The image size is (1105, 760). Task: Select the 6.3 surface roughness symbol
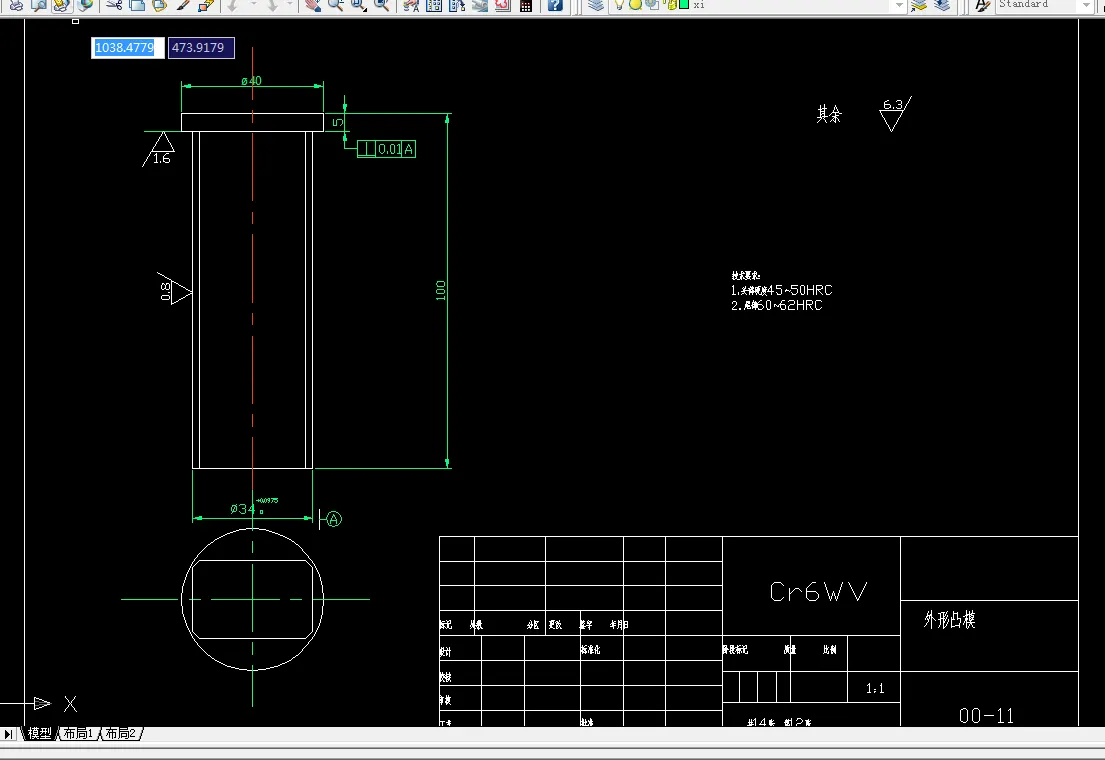[895, 114]
